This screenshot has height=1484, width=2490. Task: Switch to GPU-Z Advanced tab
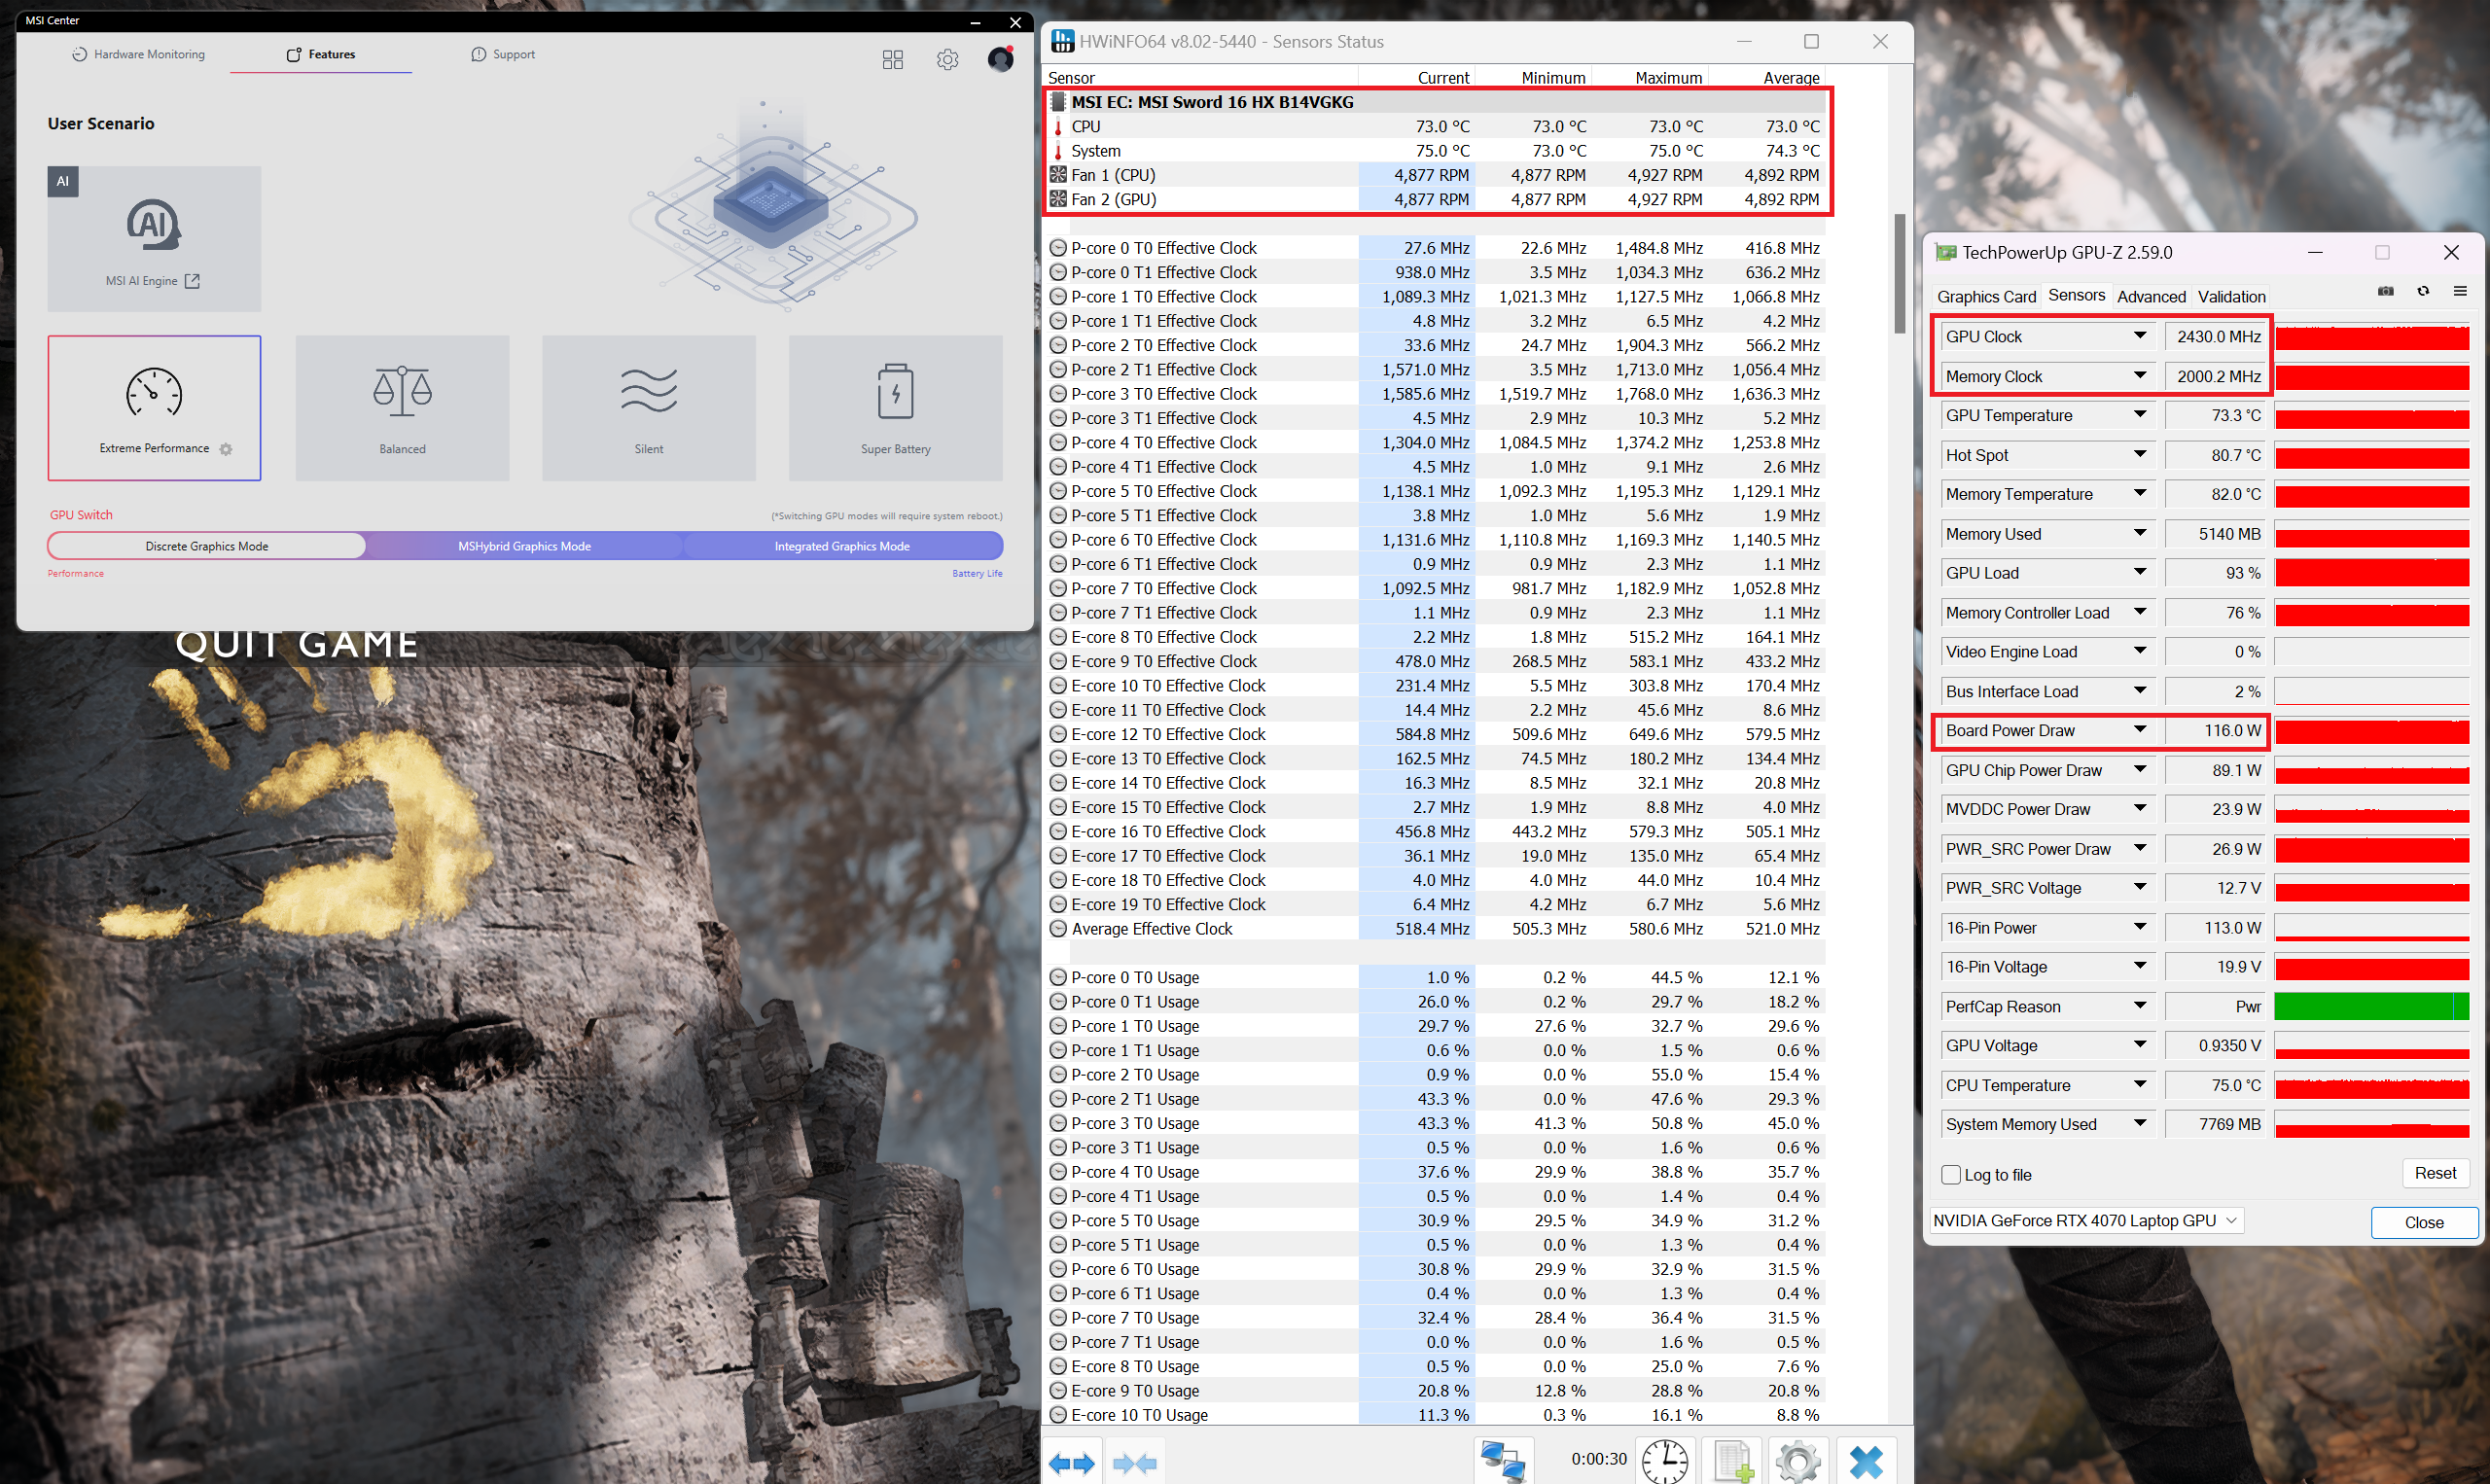click(2151, 297)
